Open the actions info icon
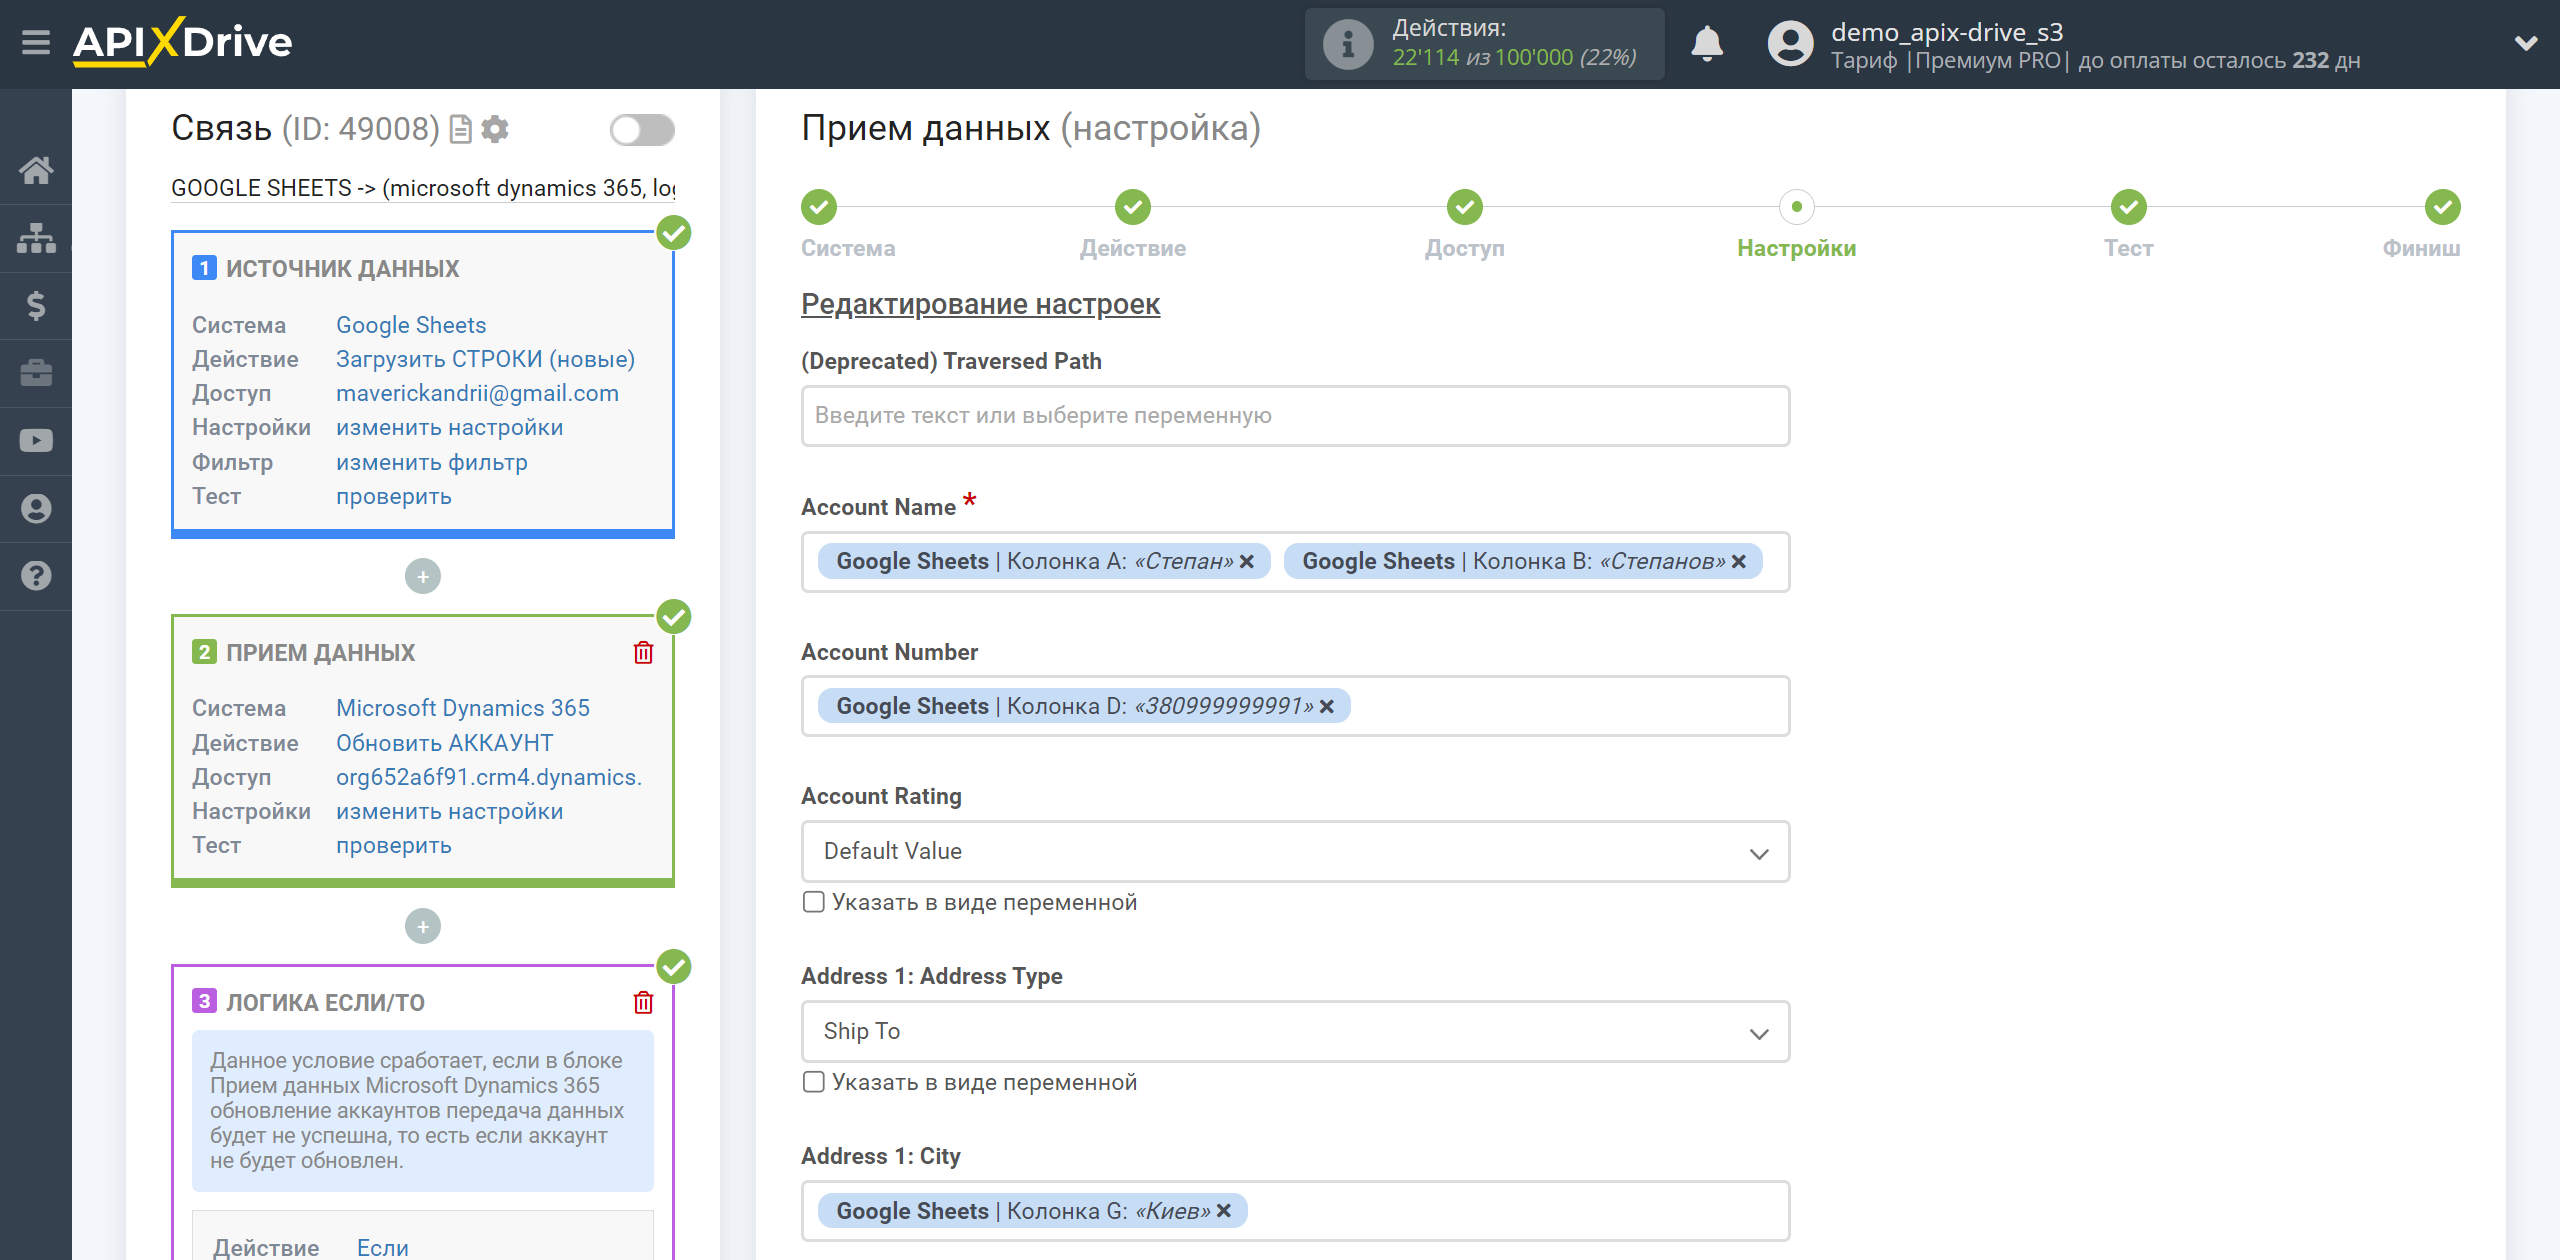The image size is (2560, 1260). pyautogui.click(x=1347, y=44)
